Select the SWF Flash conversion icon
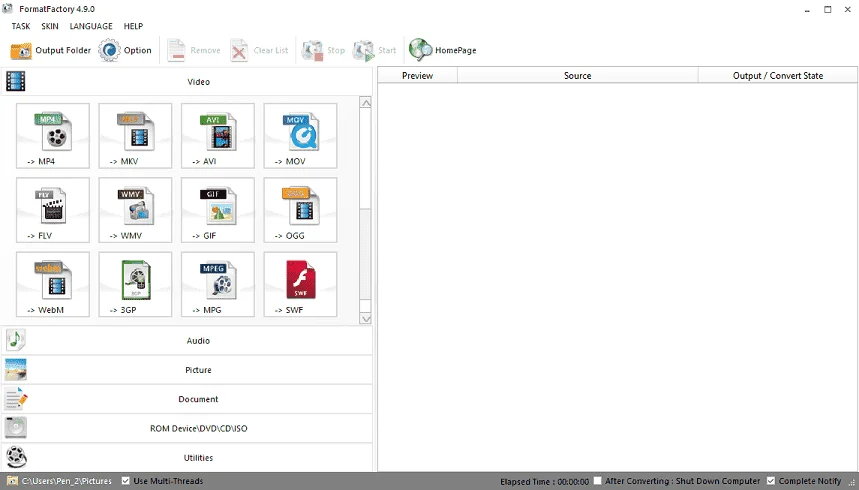859x490 pixels. (x=300, y=284)
